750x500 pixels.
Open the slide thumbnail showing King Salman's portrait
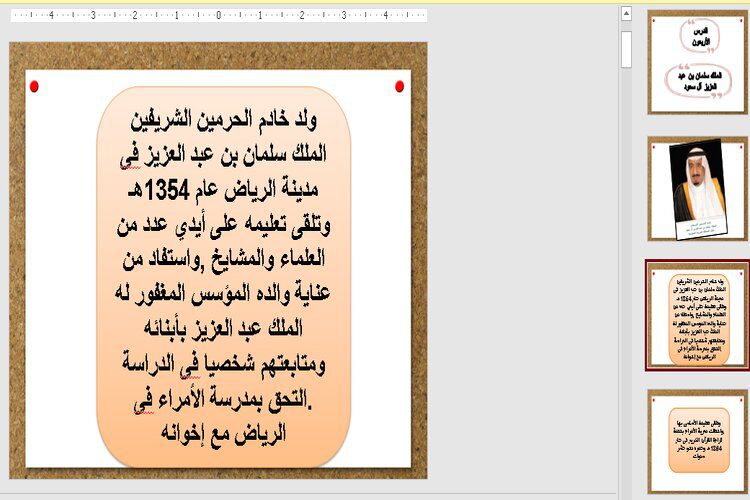[697, 189]
